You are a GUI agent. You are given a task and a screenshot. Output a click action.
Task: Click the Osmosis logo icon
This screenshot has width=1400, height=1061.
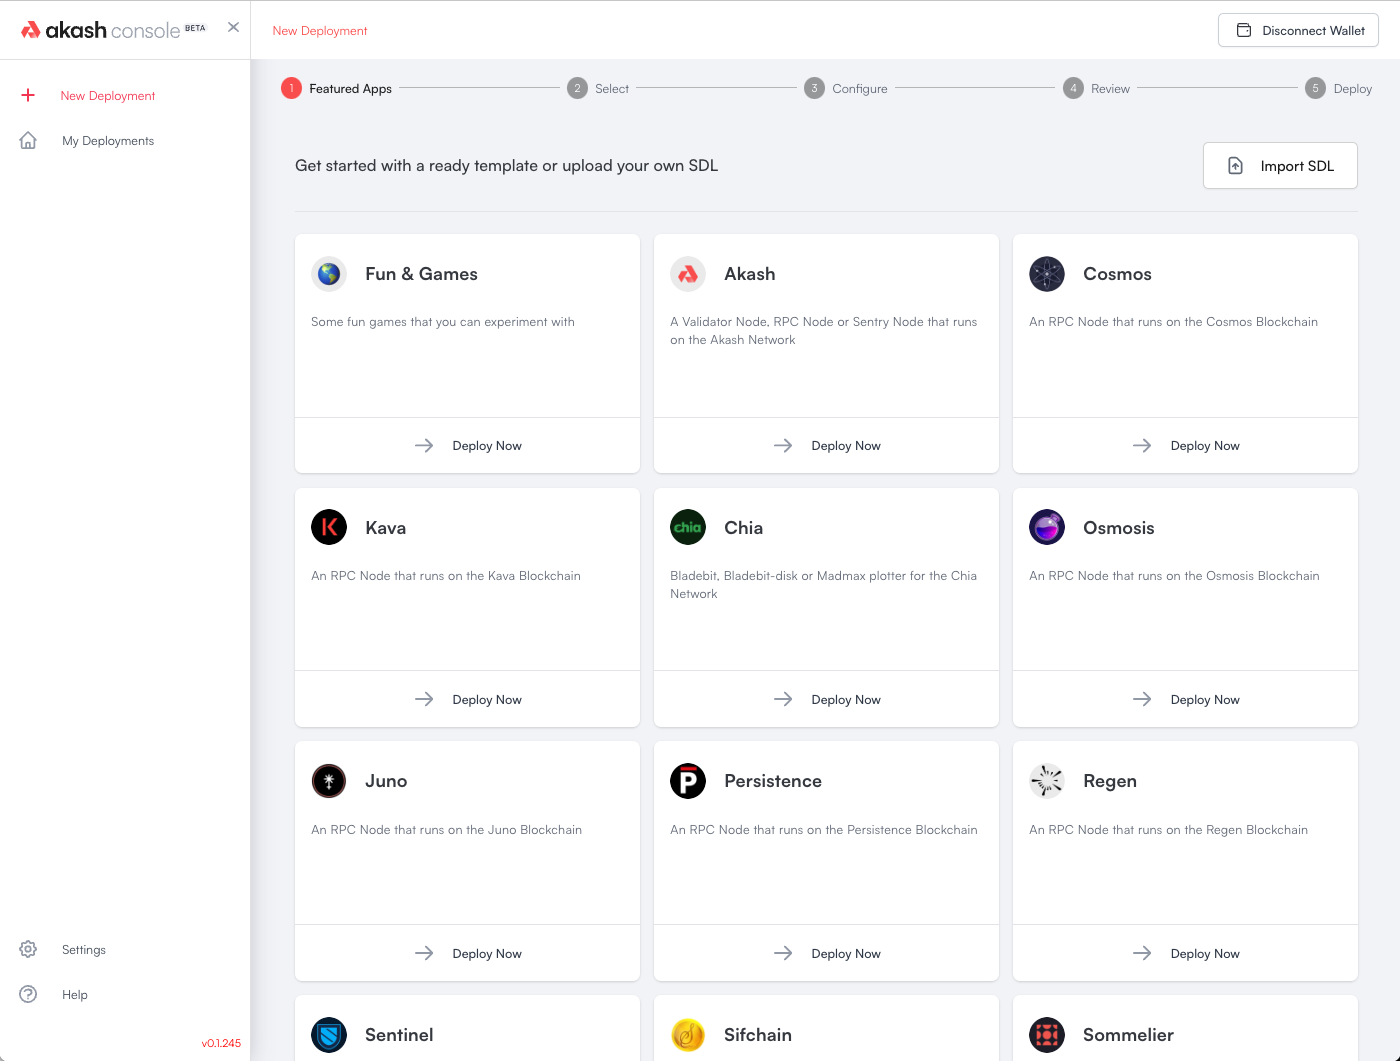1047,527
